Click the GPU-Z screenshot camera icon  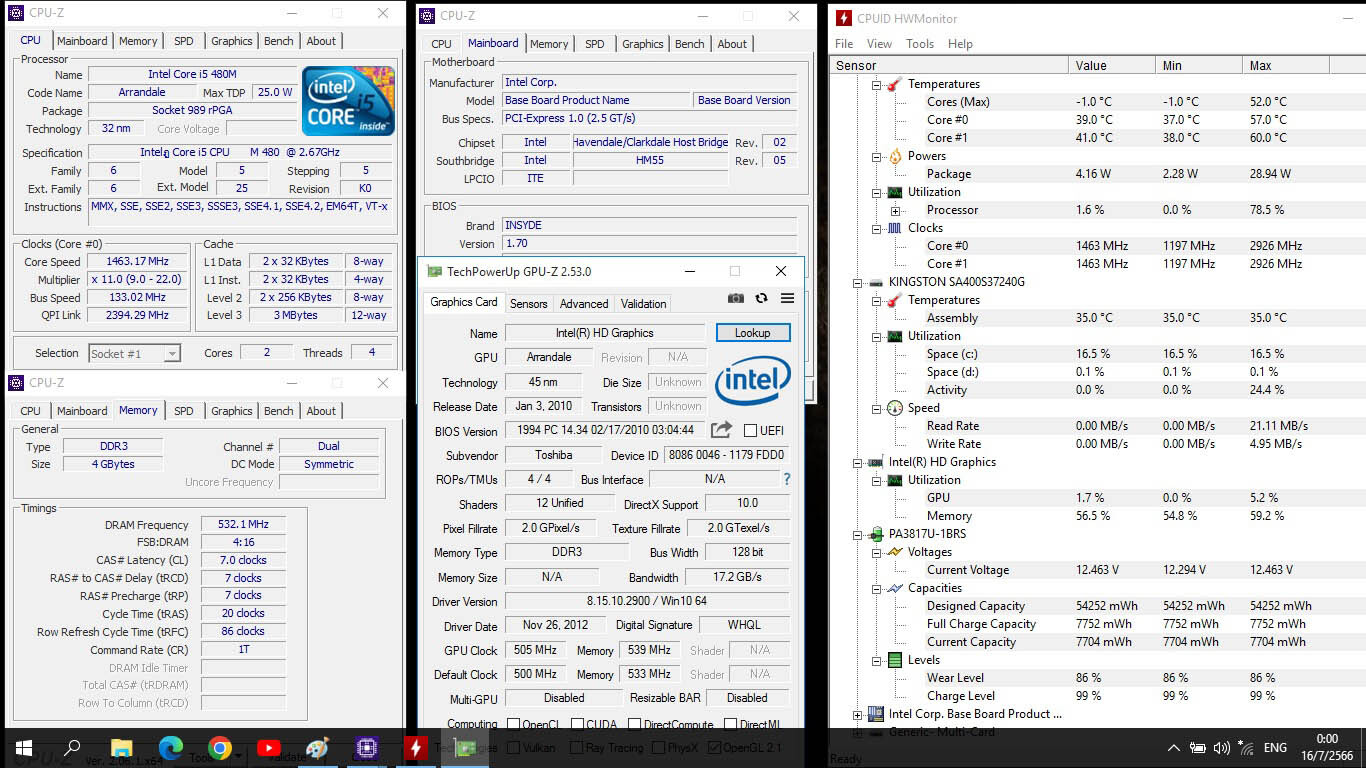pos(736,299)
